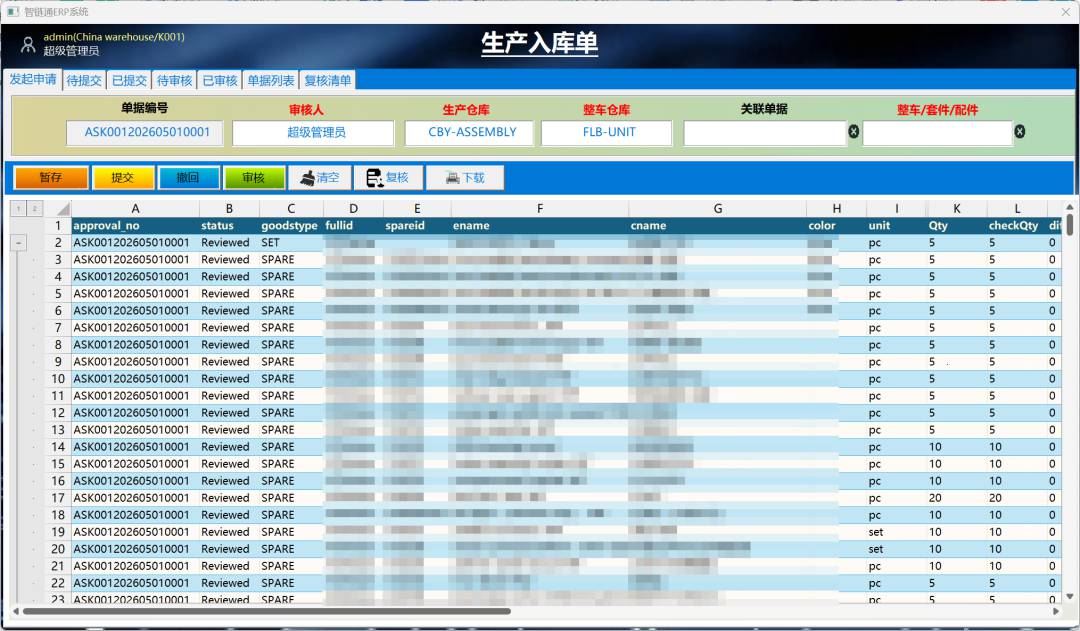Go to the 待审核 tab

(x=174, y=81)
